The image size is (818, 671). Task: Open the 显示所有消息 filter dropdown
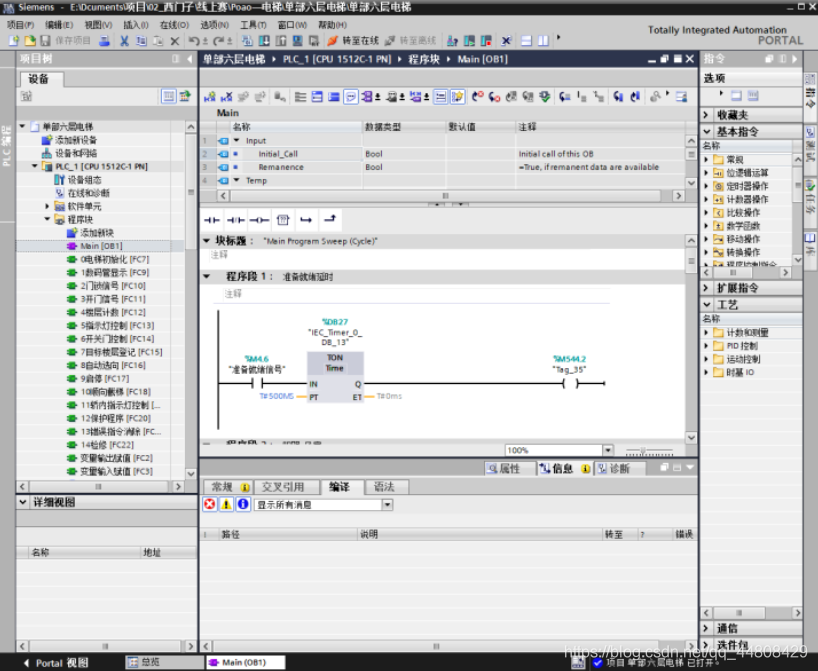pos(387,505)
